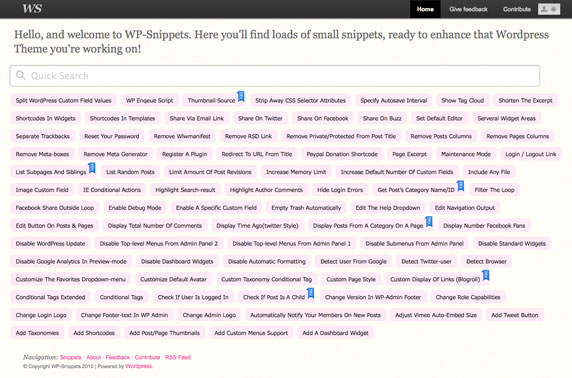The height and width of the screenshot is (378, 572).
Task: Select Disable Standard Widgets snippet
Action: 512,243
